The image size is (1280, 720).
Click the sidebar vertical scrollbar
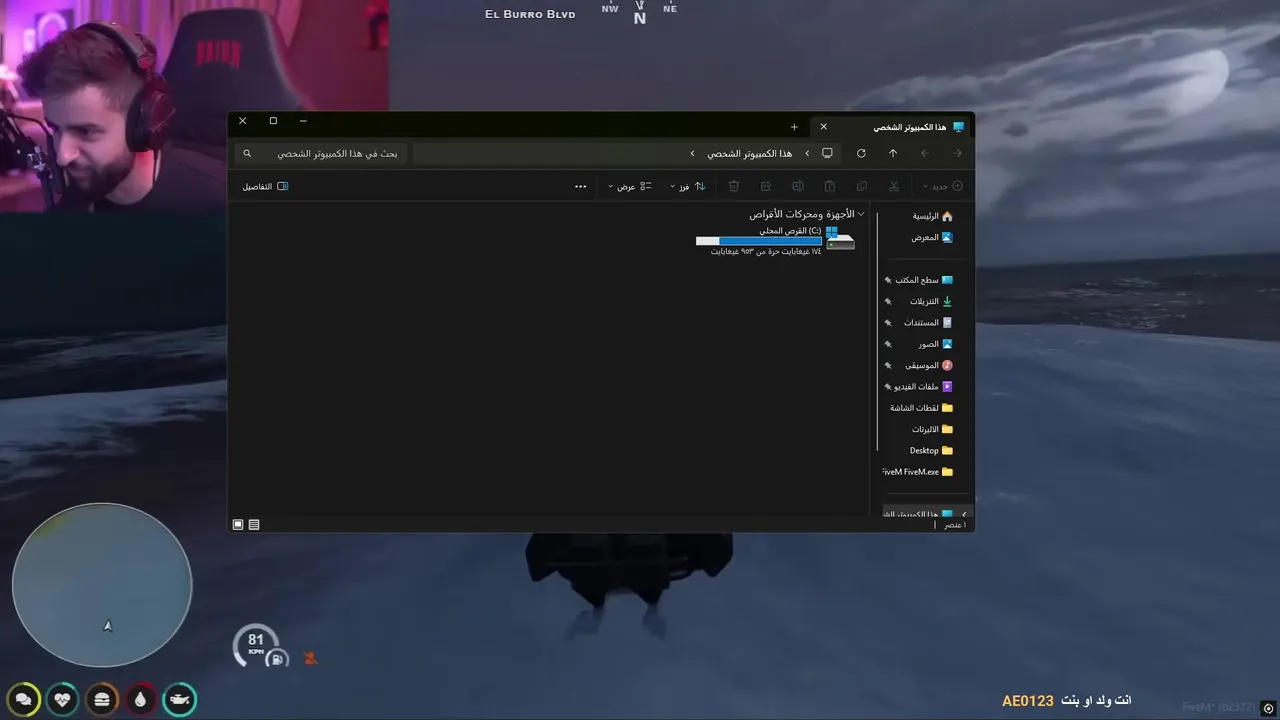[x=877, y=330]
